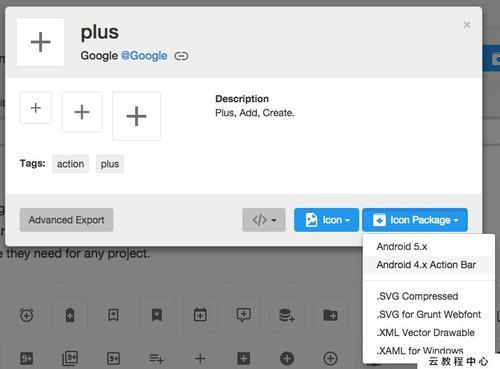This screenshot has height=369, width=500.
Task: Select the calendar-plus icon in grid
Action: (x=200, y=314)
